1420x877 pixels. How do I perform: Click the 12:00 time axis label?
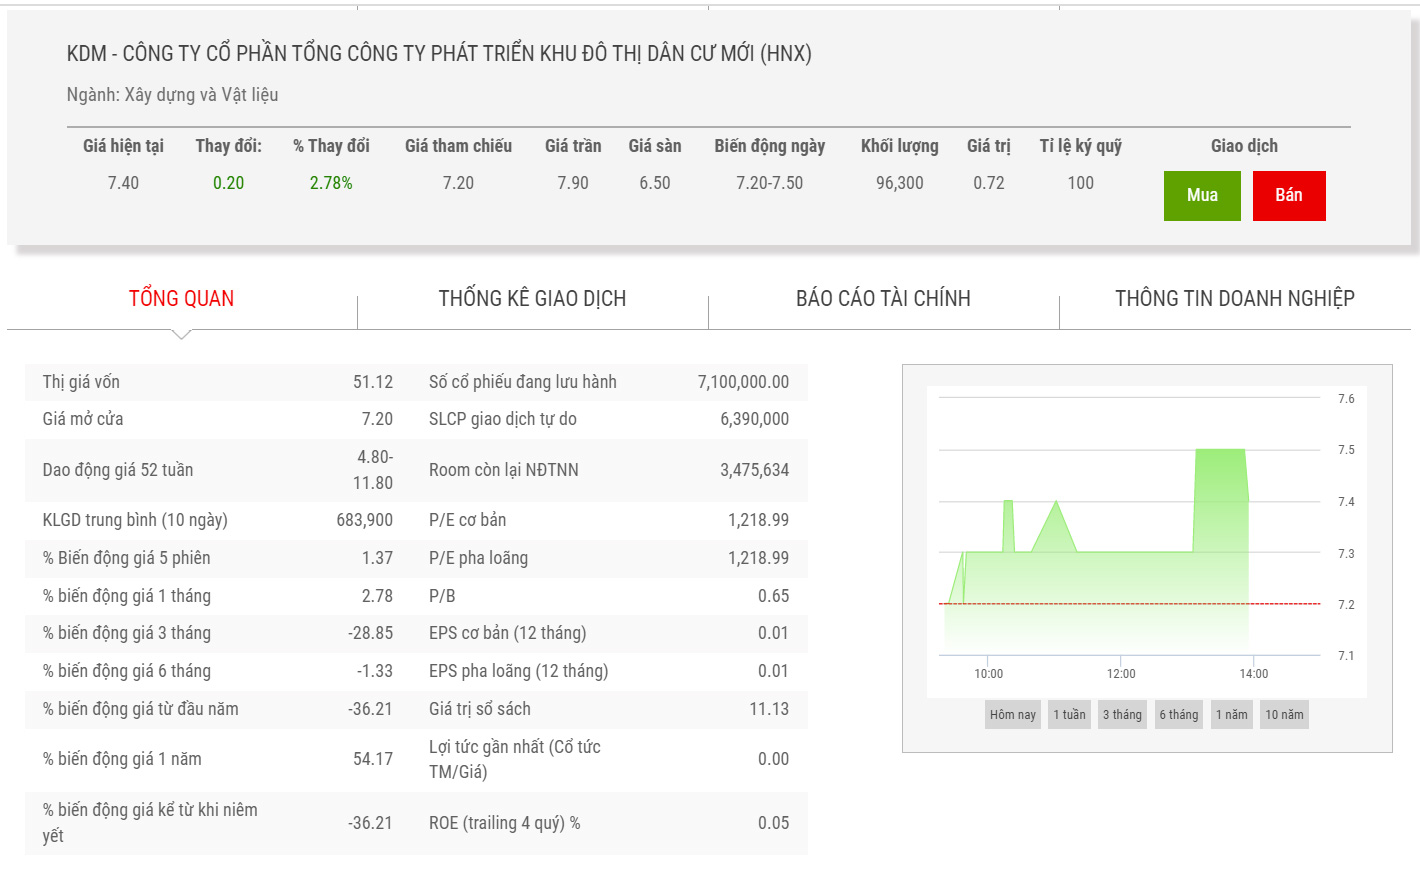1121,674
